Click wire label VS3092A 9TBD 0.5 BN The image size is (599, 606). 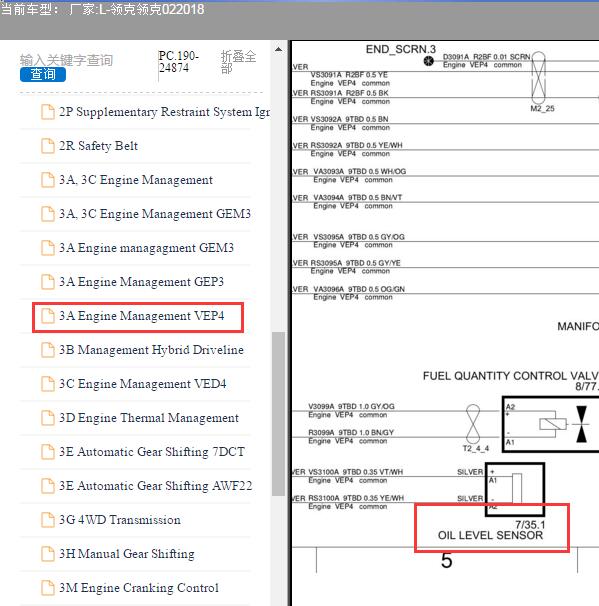click(x=349, y=119)
